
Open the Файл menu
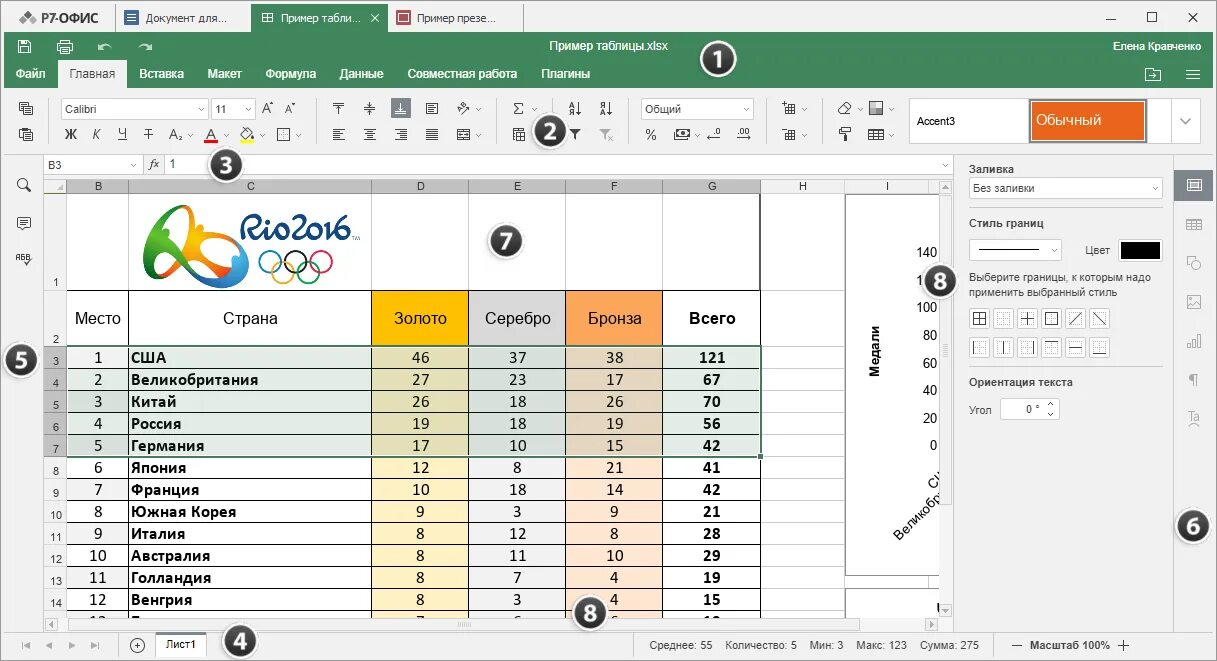30,74
